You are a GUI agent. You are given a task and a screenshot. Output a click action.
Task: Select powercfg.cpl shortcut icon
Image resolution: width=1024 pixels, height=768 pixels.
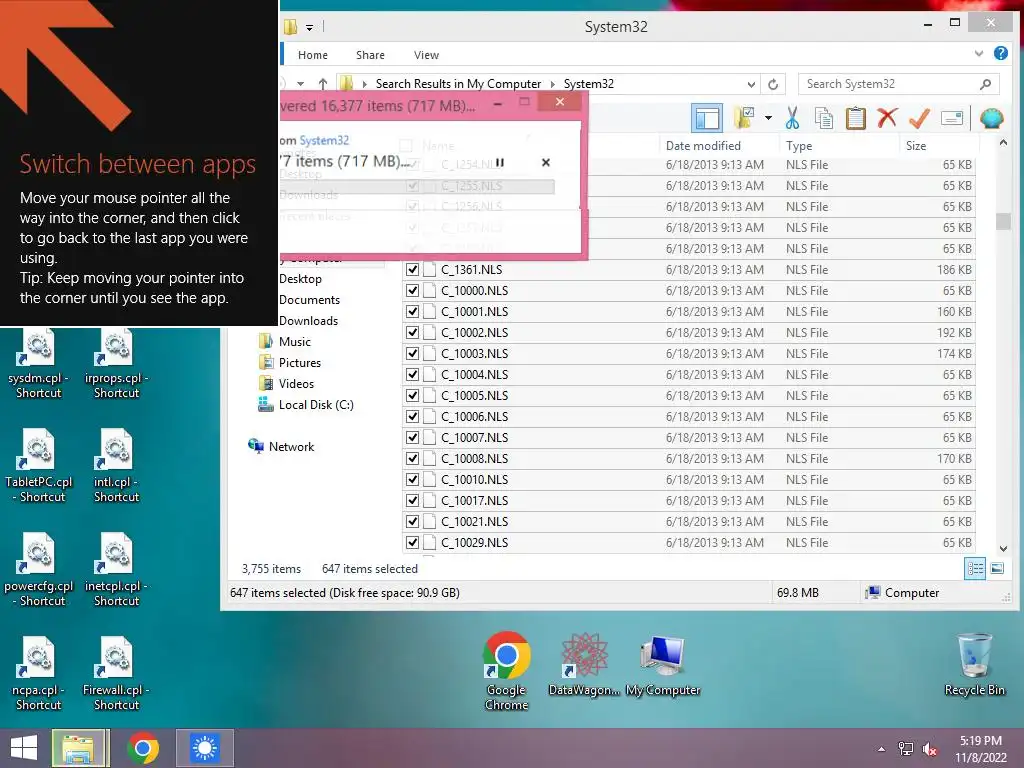[39, 570]
